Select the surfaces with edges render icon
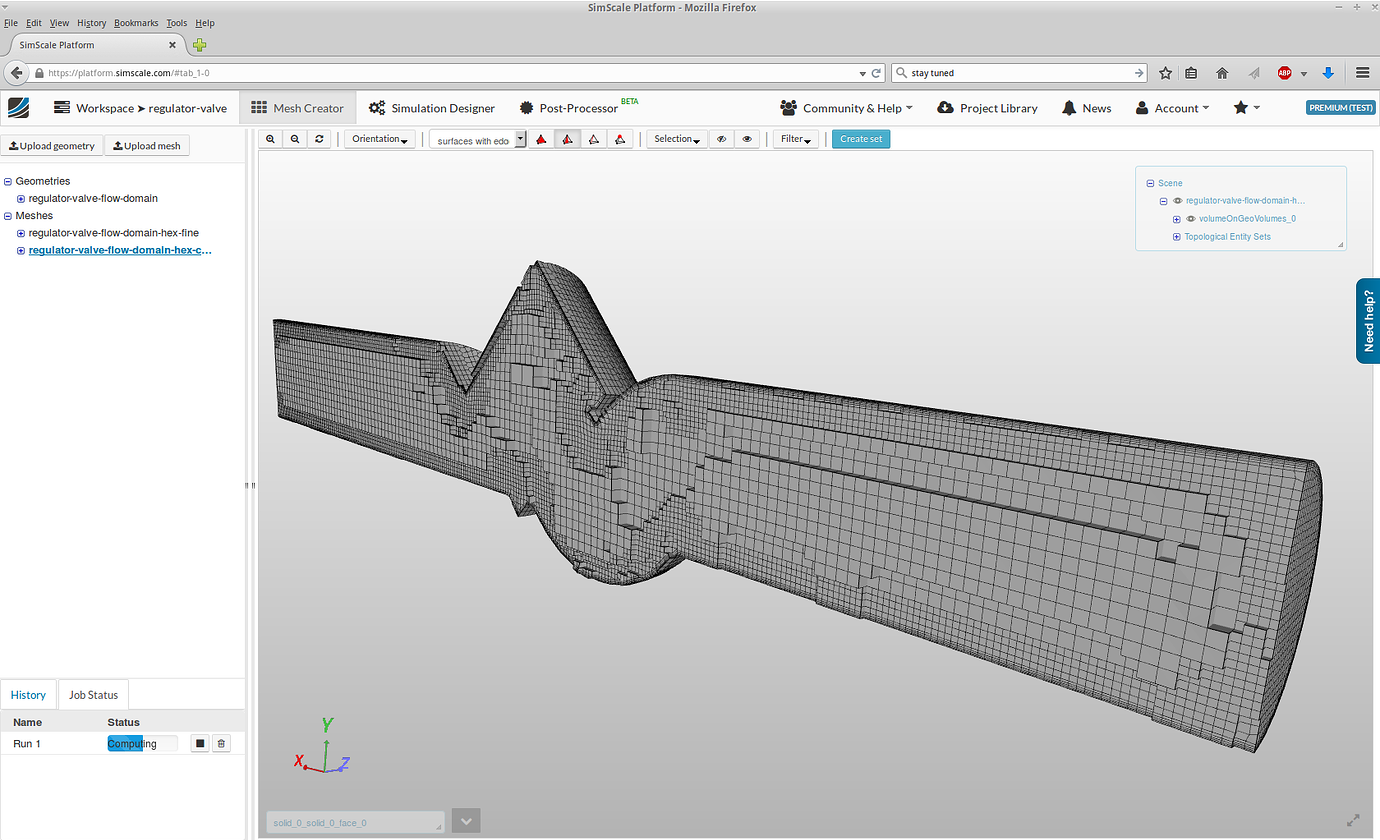 point(567,139)
